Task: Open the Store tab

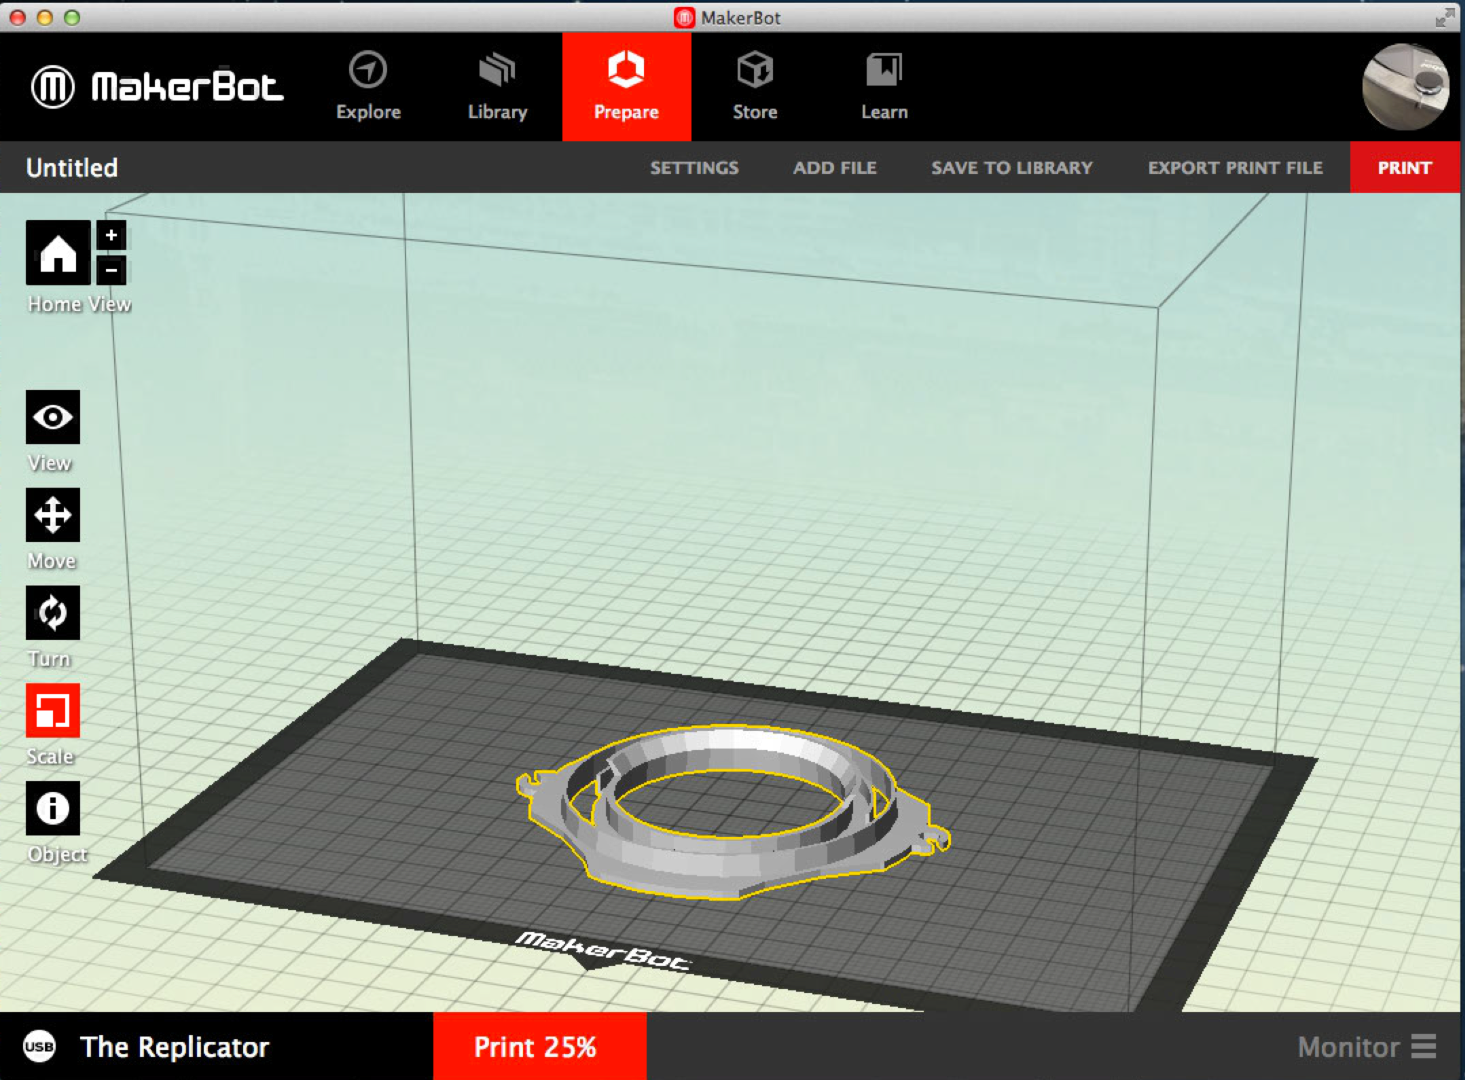Action: click(x=755, y=87)
